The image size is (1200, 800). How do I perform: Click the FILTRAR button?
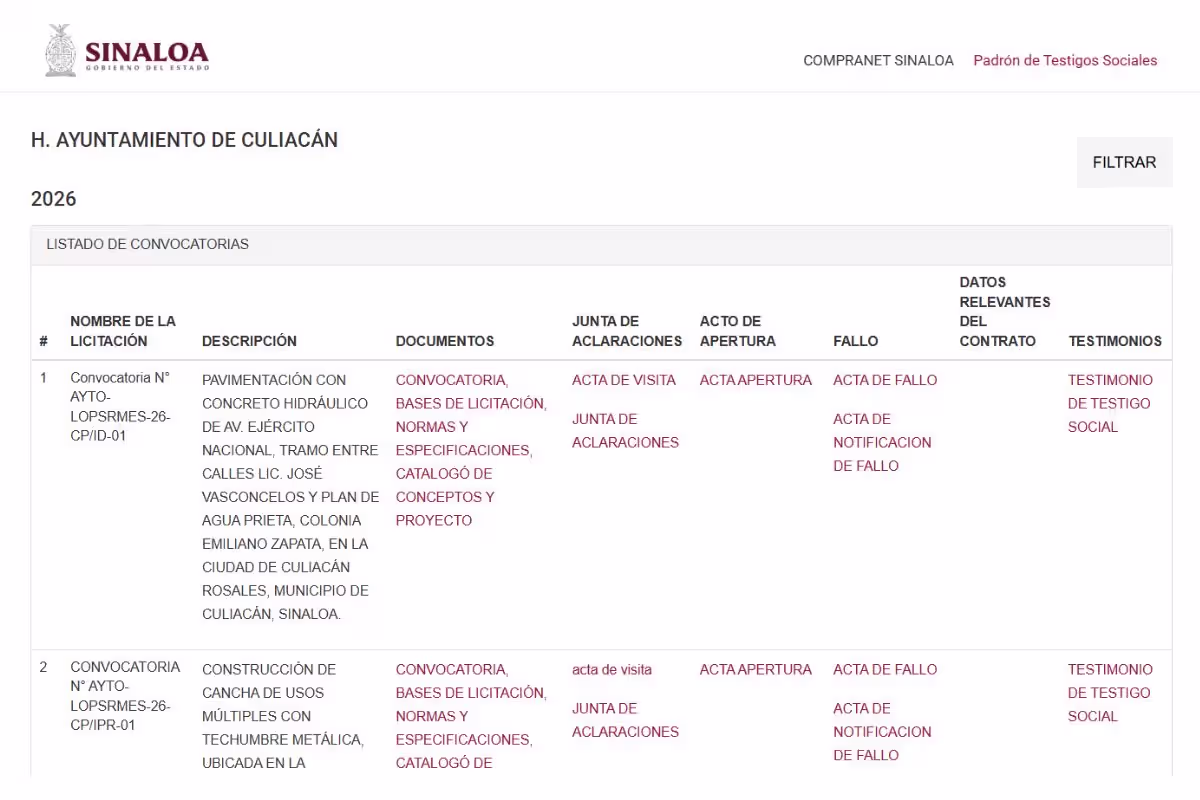(x=1124, y=162)
